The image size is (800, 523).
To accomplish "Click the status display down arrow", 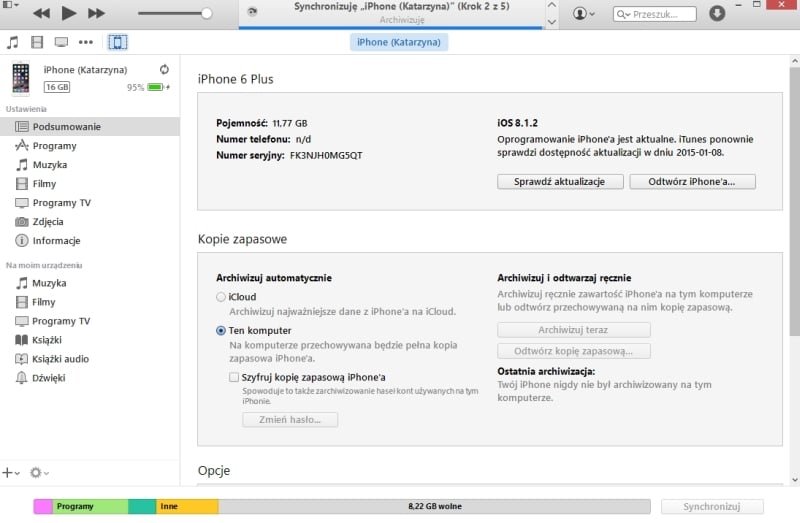I will pos(552,22).
